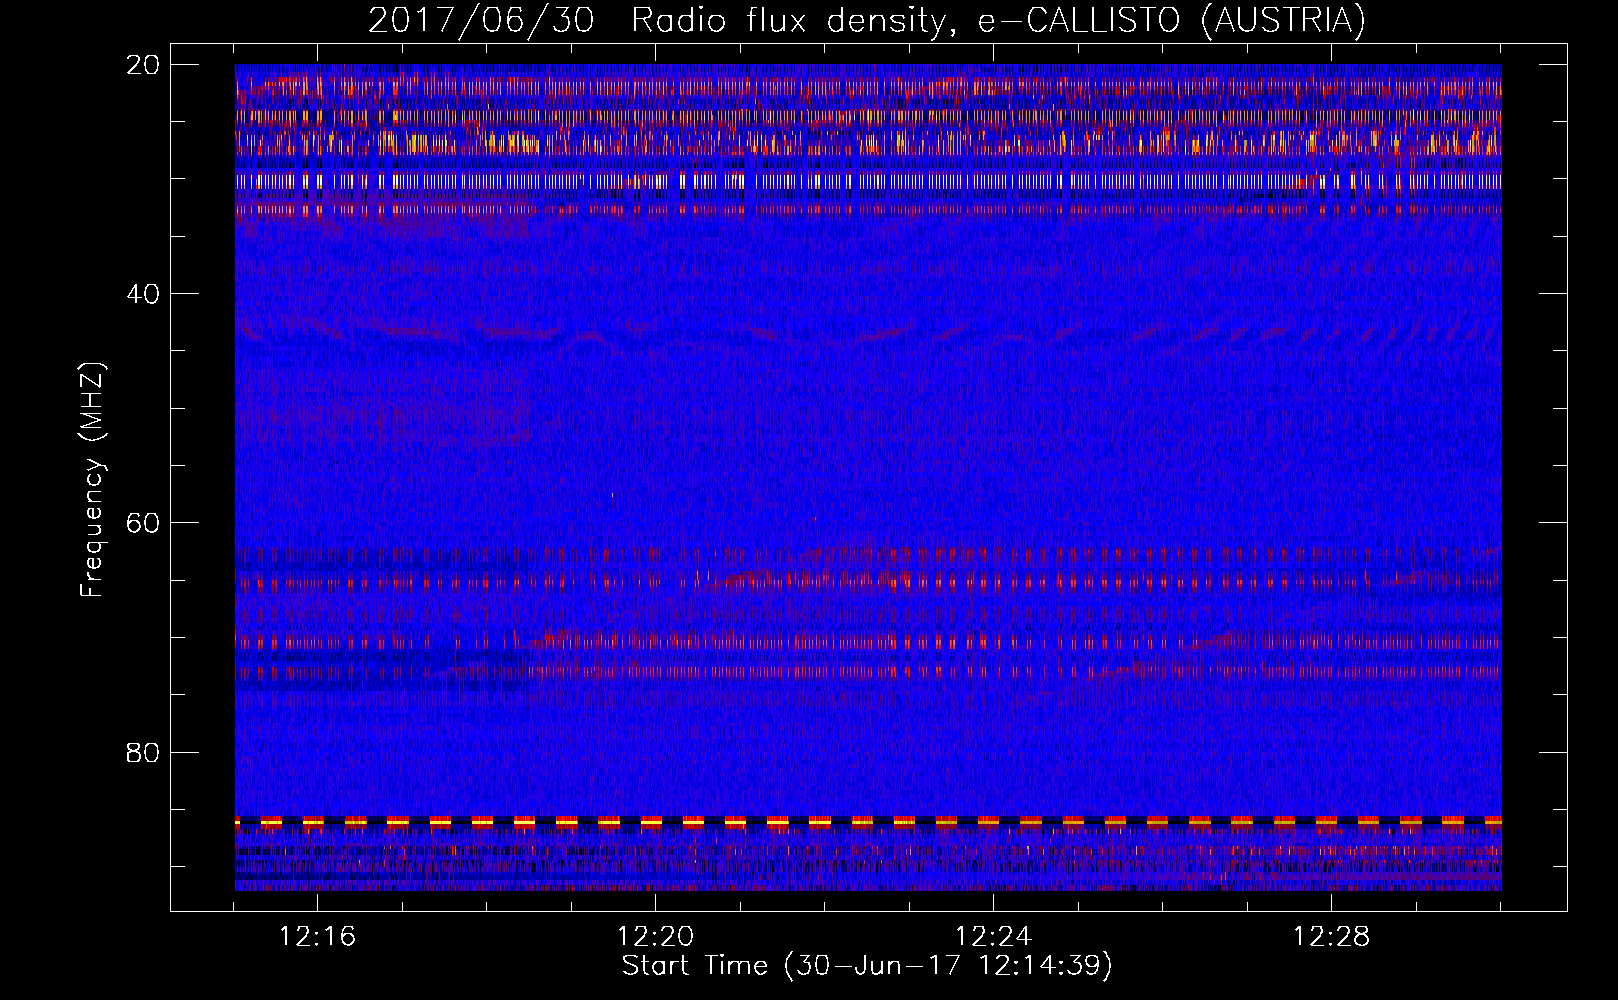
Task: Click the '20' frequency tick label
Action: (x=143, y=64)
